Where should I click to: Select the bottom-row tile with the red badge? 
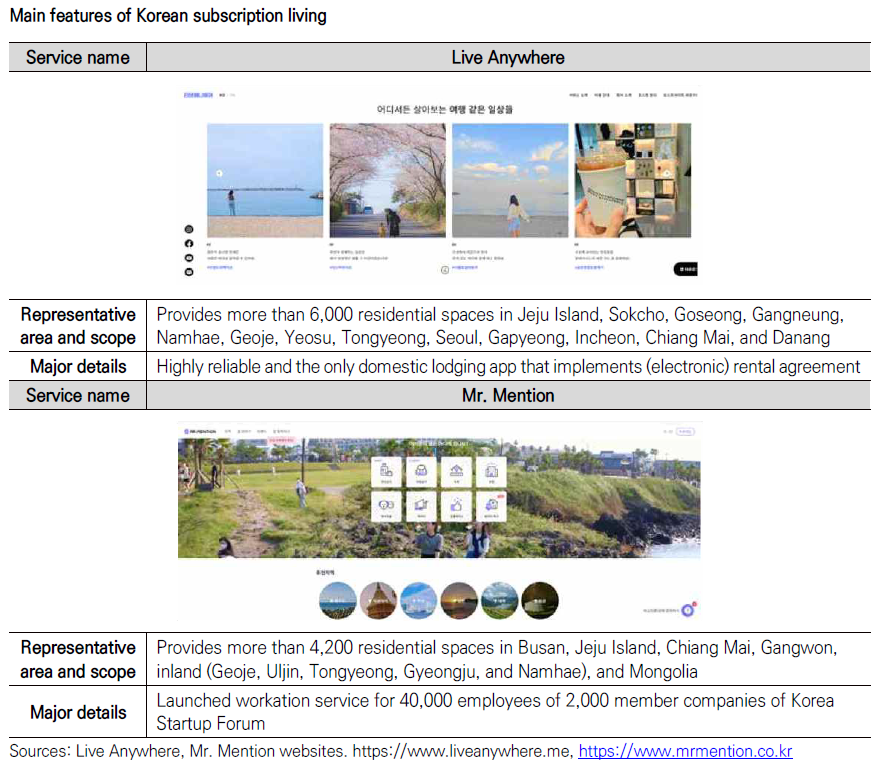[x=491, y=507]
